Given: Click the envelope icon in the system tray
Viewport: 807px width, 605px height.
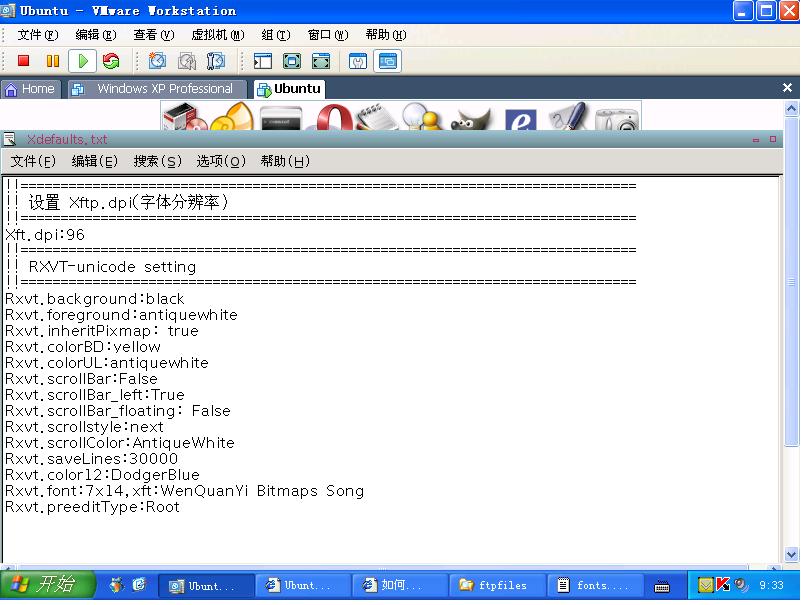Looking at the screenshot, I should point(706,585).
